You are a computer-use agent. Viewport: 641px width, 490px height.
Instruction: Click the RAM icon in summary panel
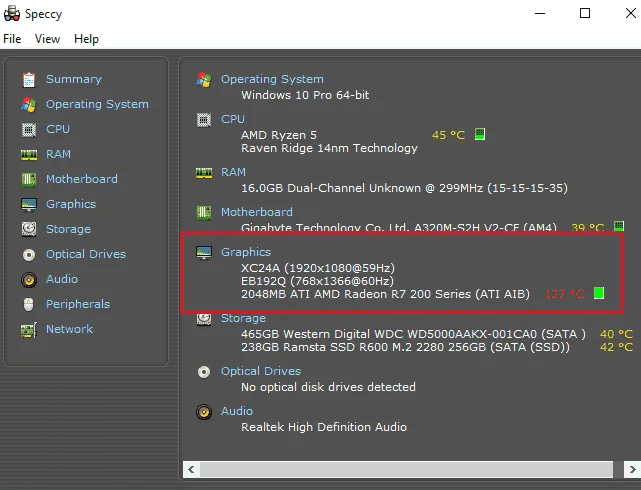[x=204, y=173]
